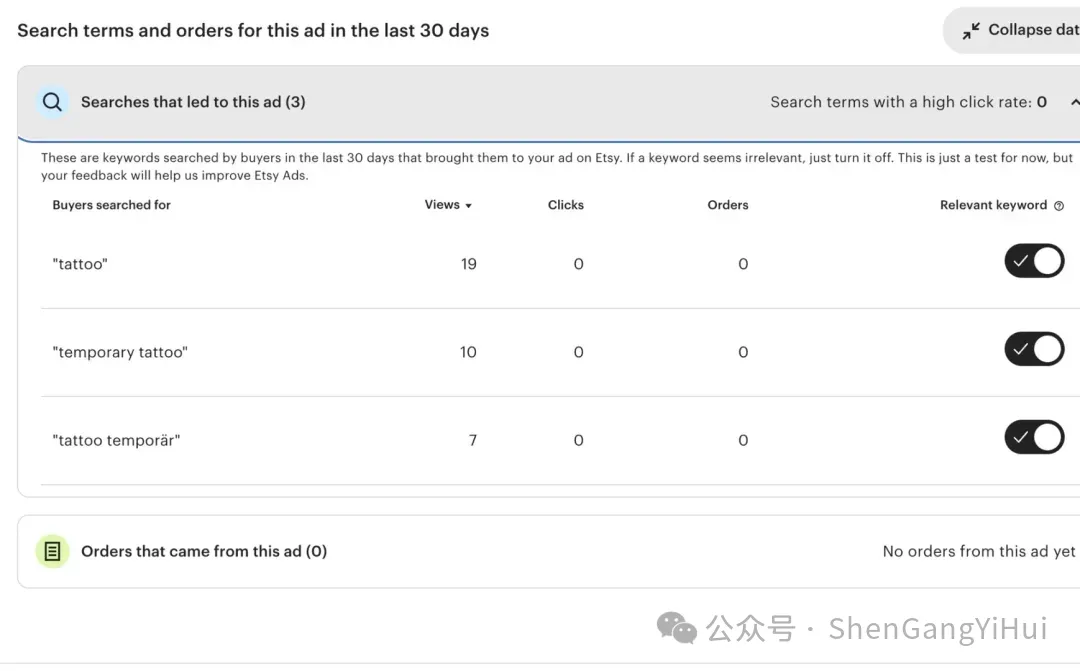Expand "Orders that came from this ad"
Image resolution: width=1080 pixels, height=671 pixels.
[x=204, y=551]
